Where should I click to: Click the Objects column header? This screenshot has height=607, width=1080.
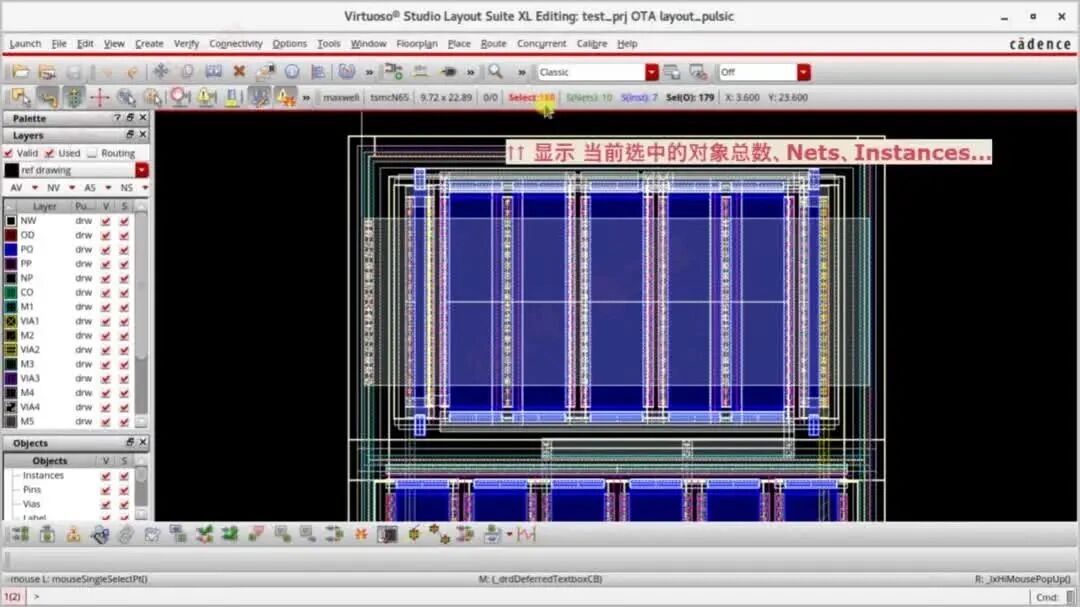(50, 460)
